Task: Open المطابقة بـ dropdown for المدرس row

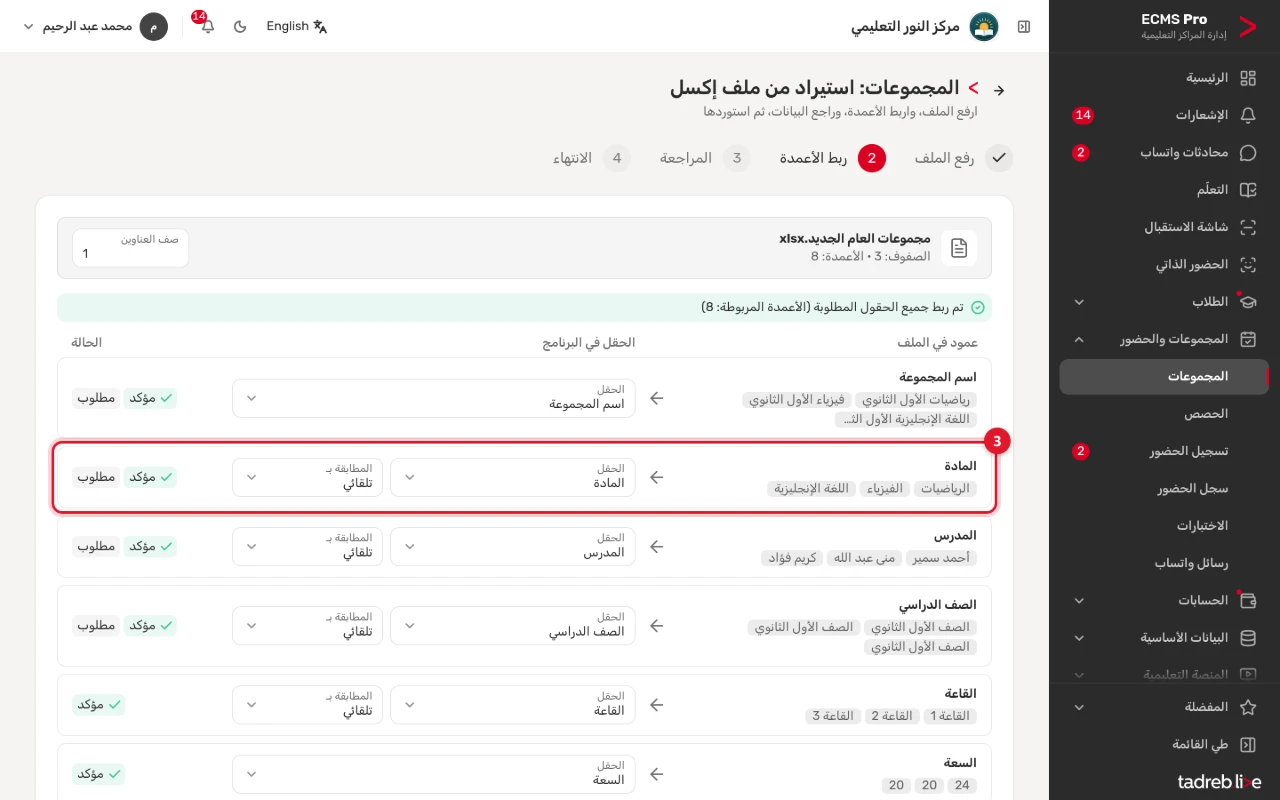Action: [x=307, y=546]
